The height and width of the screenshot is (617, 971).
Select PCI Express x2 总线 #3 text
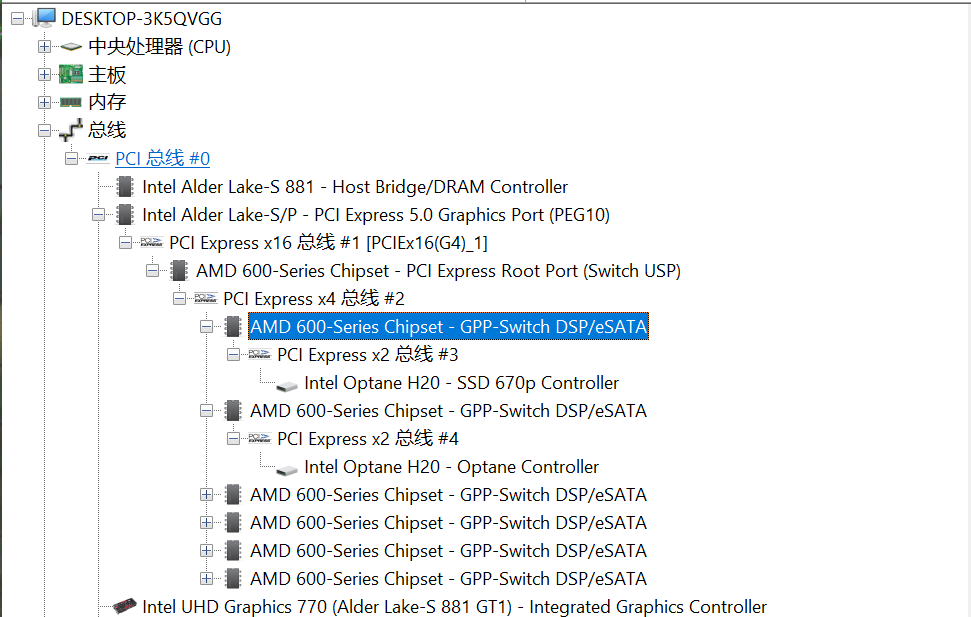(368, 354)
